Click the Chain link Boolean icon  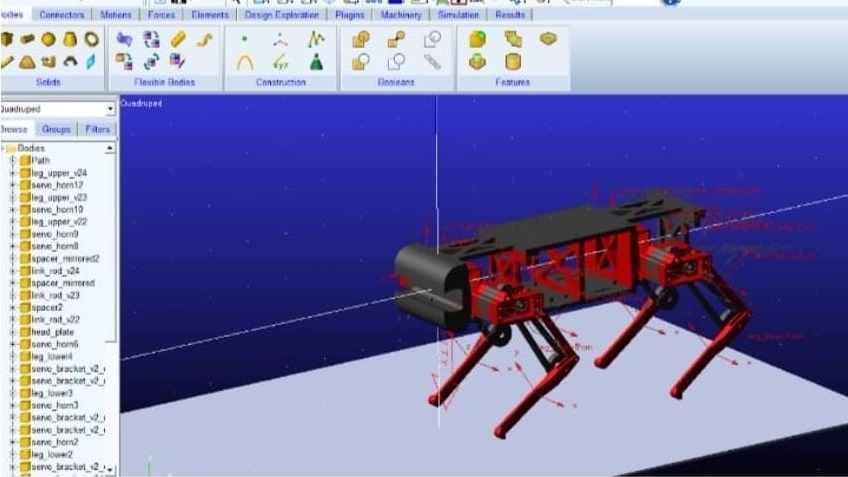click(x=432, y=62)
